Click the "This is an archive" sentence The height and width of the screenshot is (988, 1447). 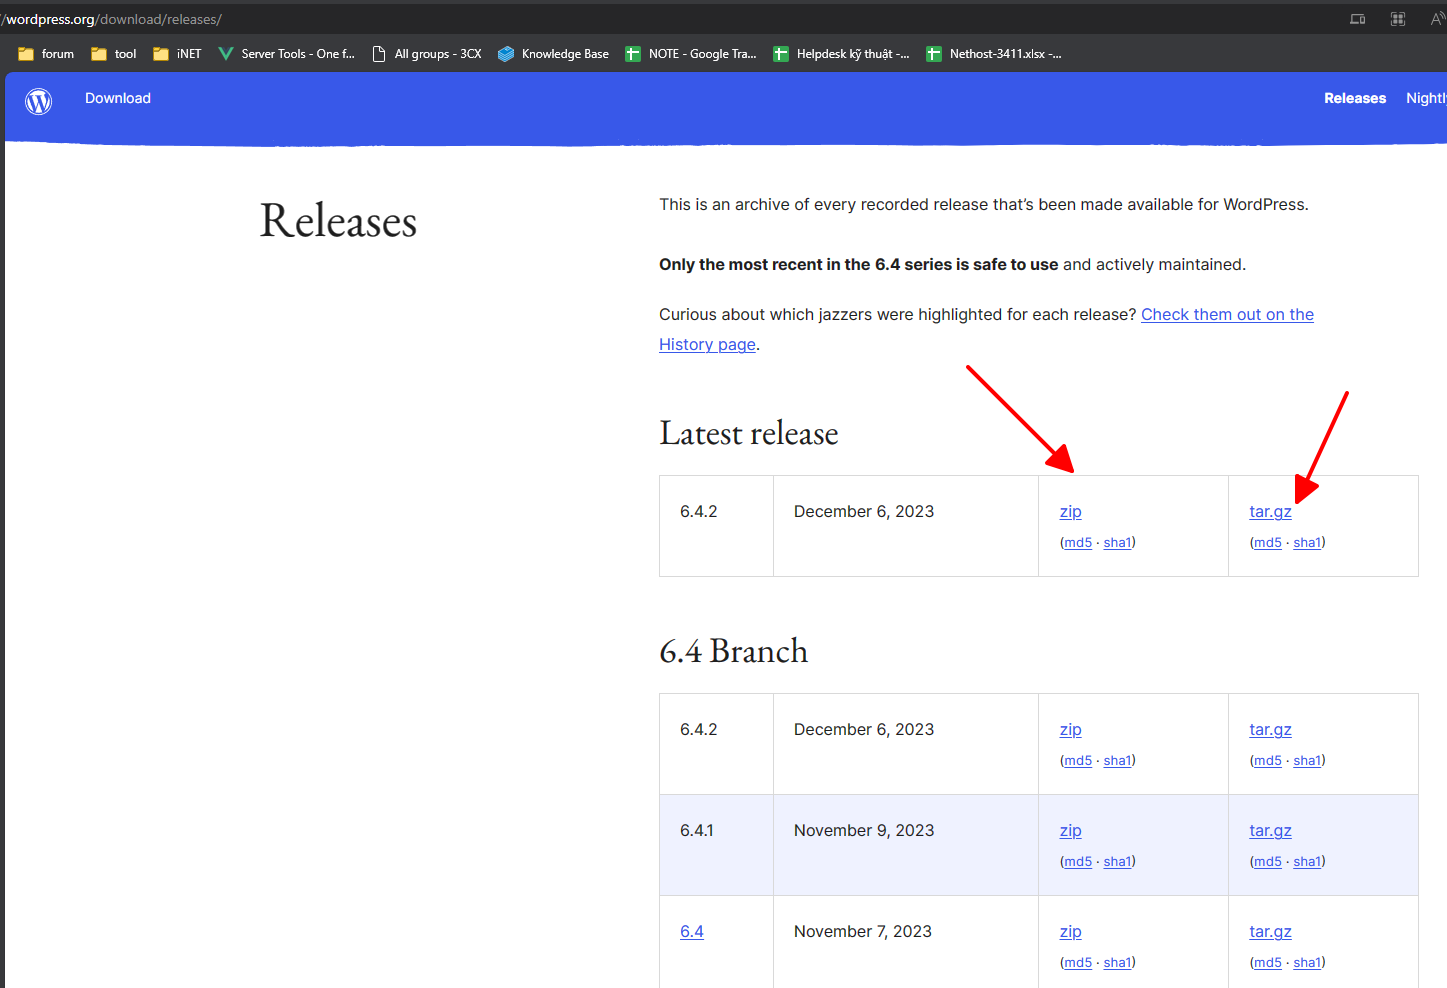[x=984, y=204]
